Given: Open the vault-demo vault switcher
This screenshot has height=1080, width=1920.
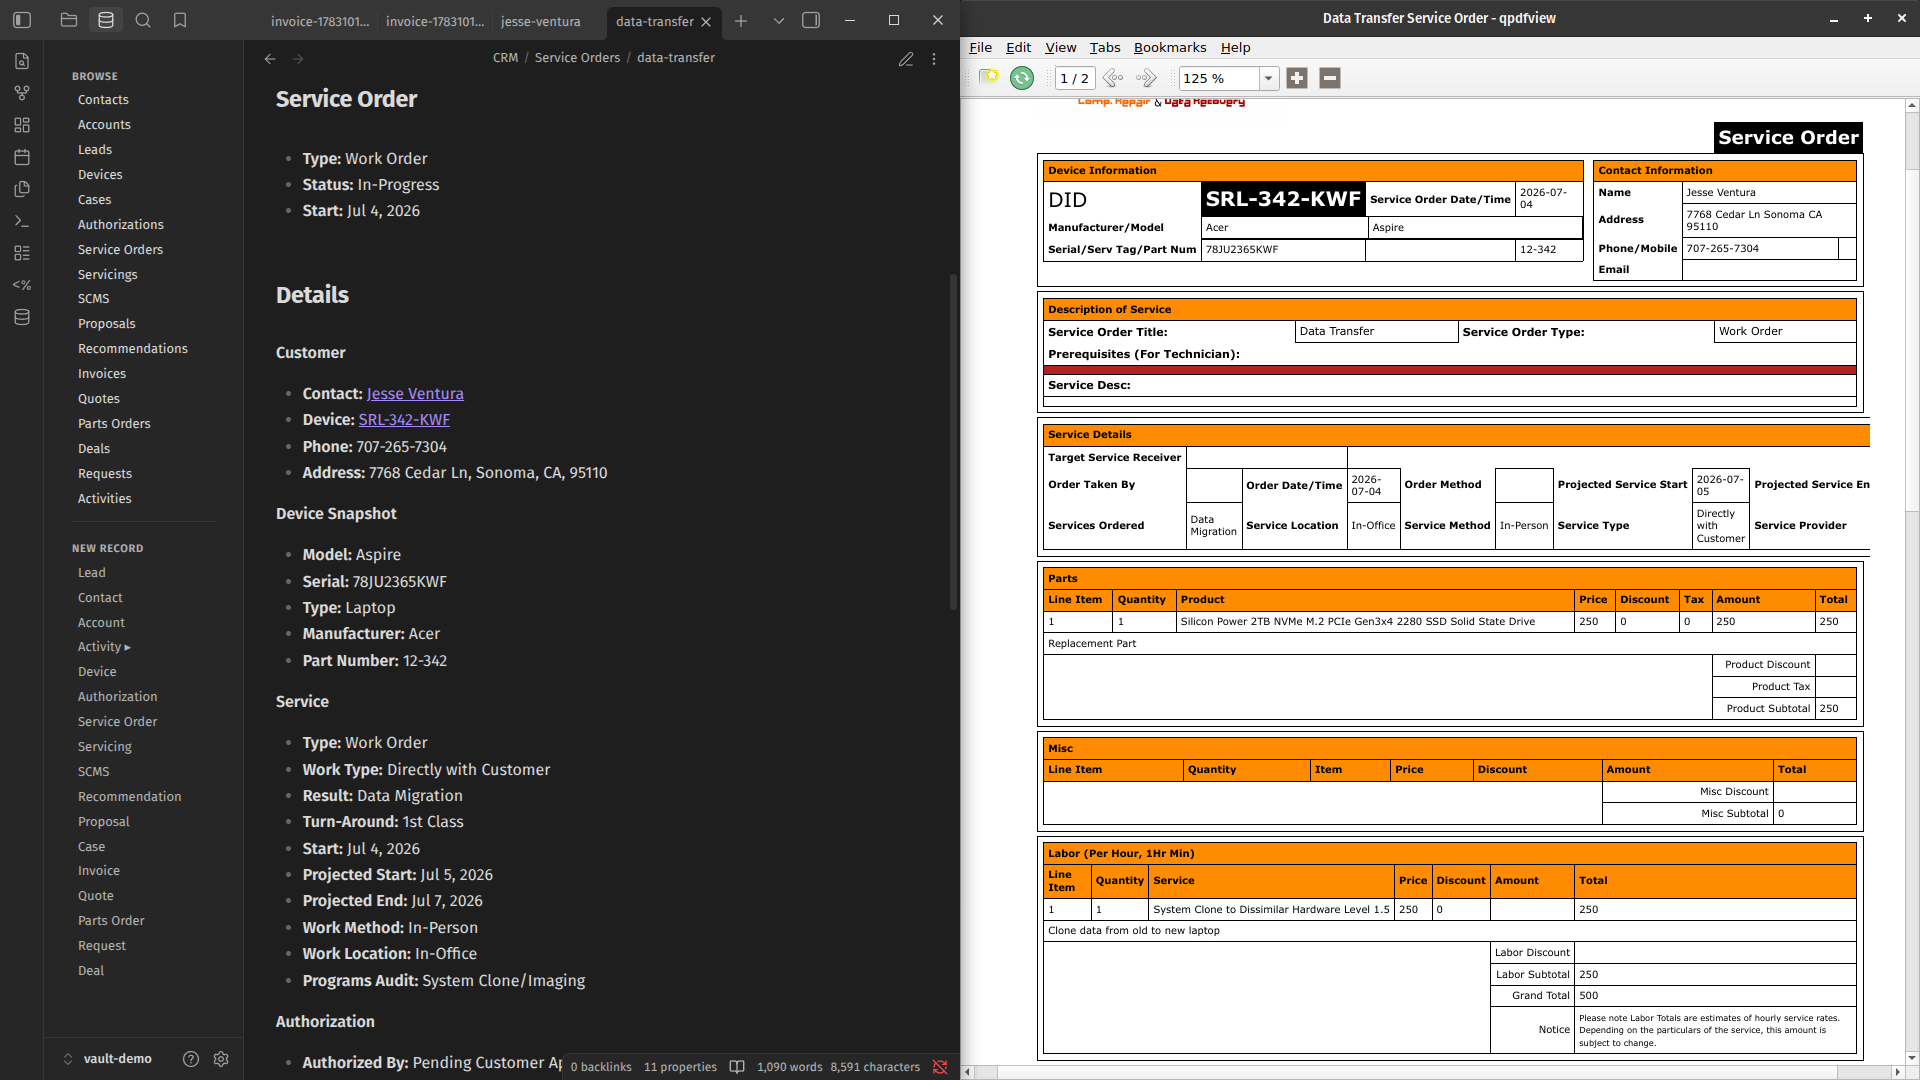Looking at the screenshot, I should [x=108, y=1059].
